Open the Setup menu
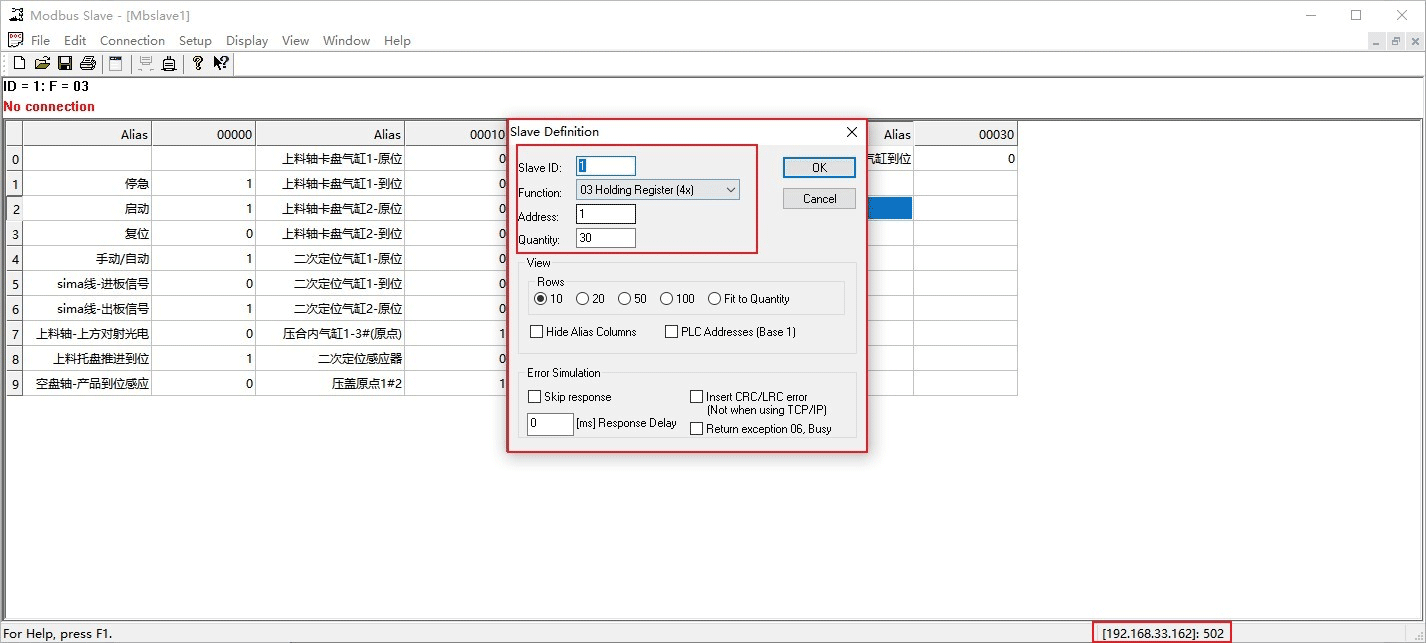 click(195, 41)
